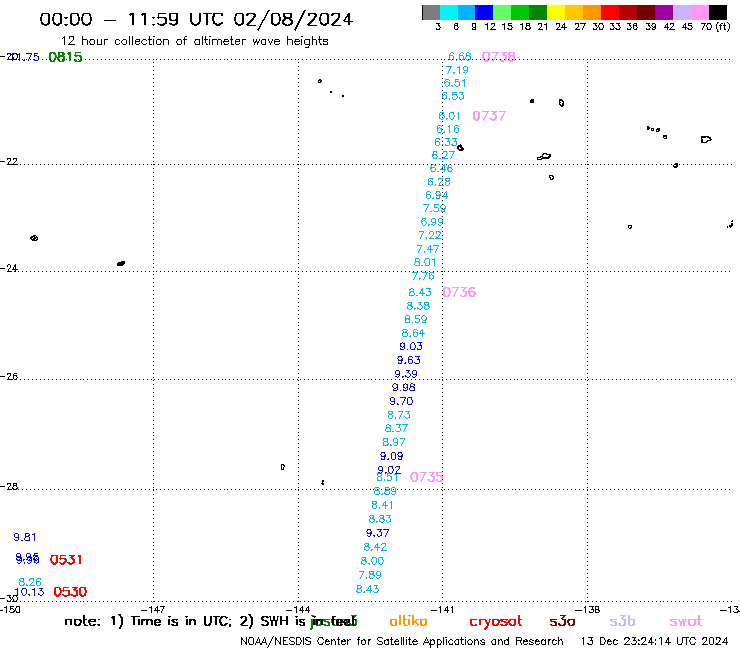
Task: Select wave height reading '6.01'
Action: tap(449, 116)
